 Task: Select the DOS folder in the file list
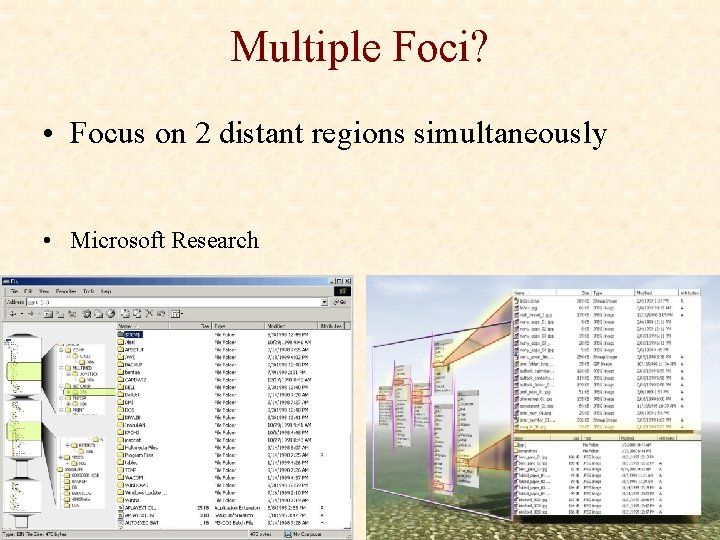click(126, 410)
